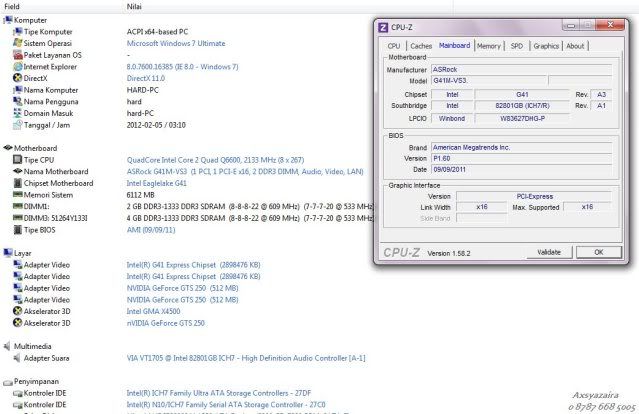Select the ACPI x64-based PC value
This screenshot has width=639, height=414.
[157, 32]
